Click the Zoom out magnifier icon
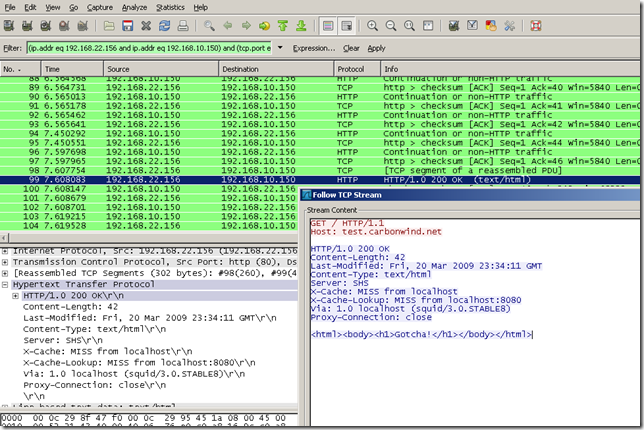 coord(390,26)
